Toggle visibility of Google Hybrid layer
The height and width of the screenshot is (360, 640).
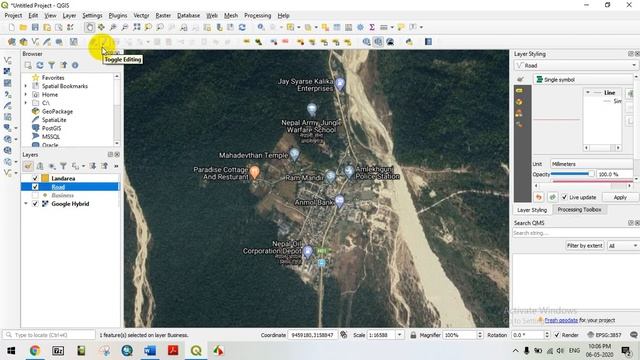(35, 204)
